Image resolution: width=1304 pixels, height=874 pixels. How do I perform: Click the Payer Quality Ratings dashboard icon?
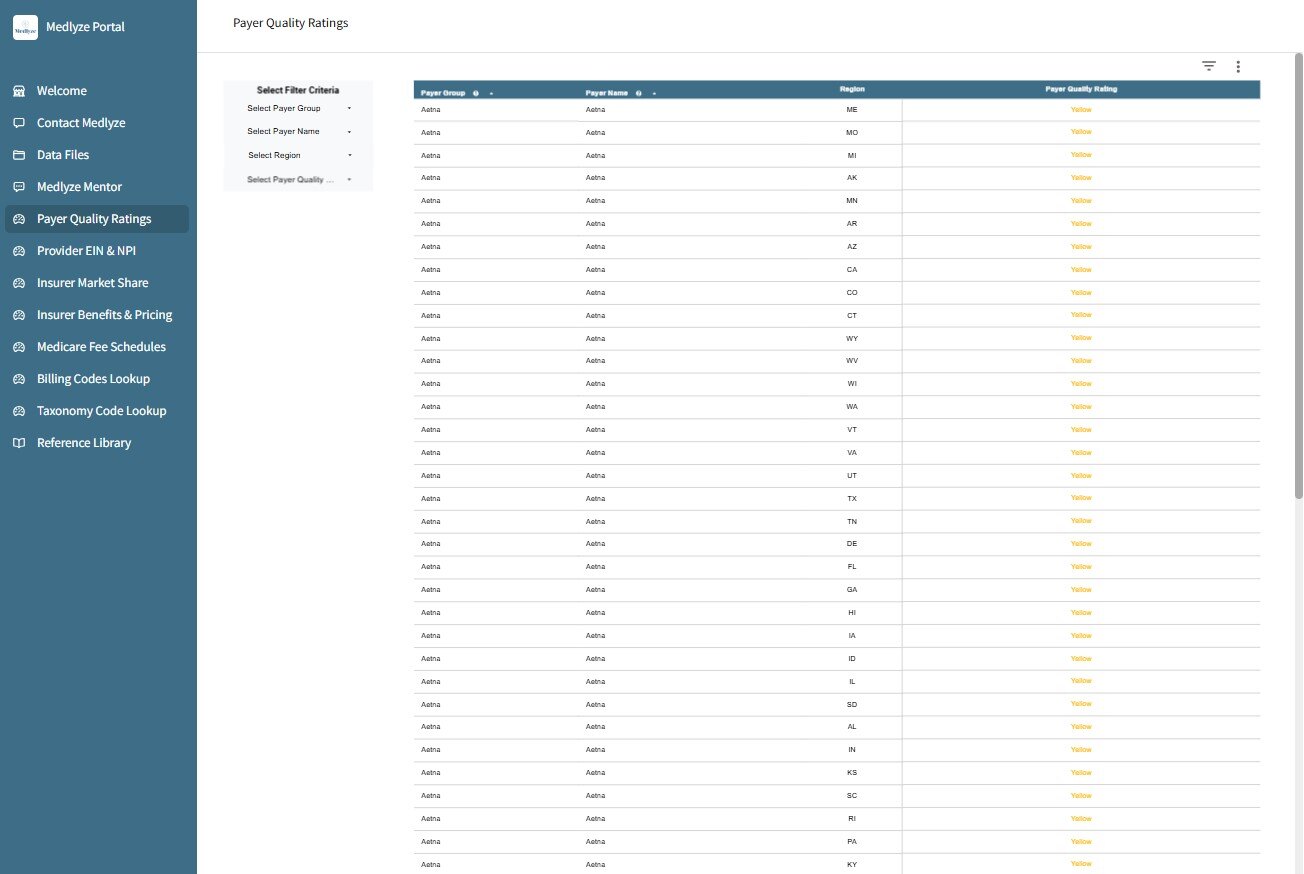coord(19,219)
